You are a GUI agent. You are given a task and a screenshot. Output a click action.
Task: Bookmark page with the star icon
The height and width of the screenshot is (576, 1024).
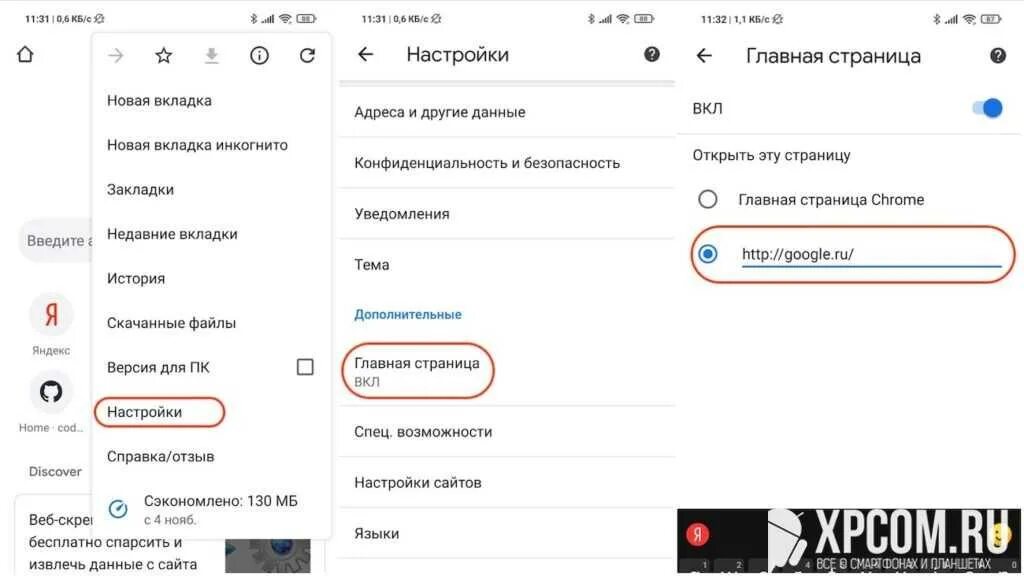click(163, 56)
